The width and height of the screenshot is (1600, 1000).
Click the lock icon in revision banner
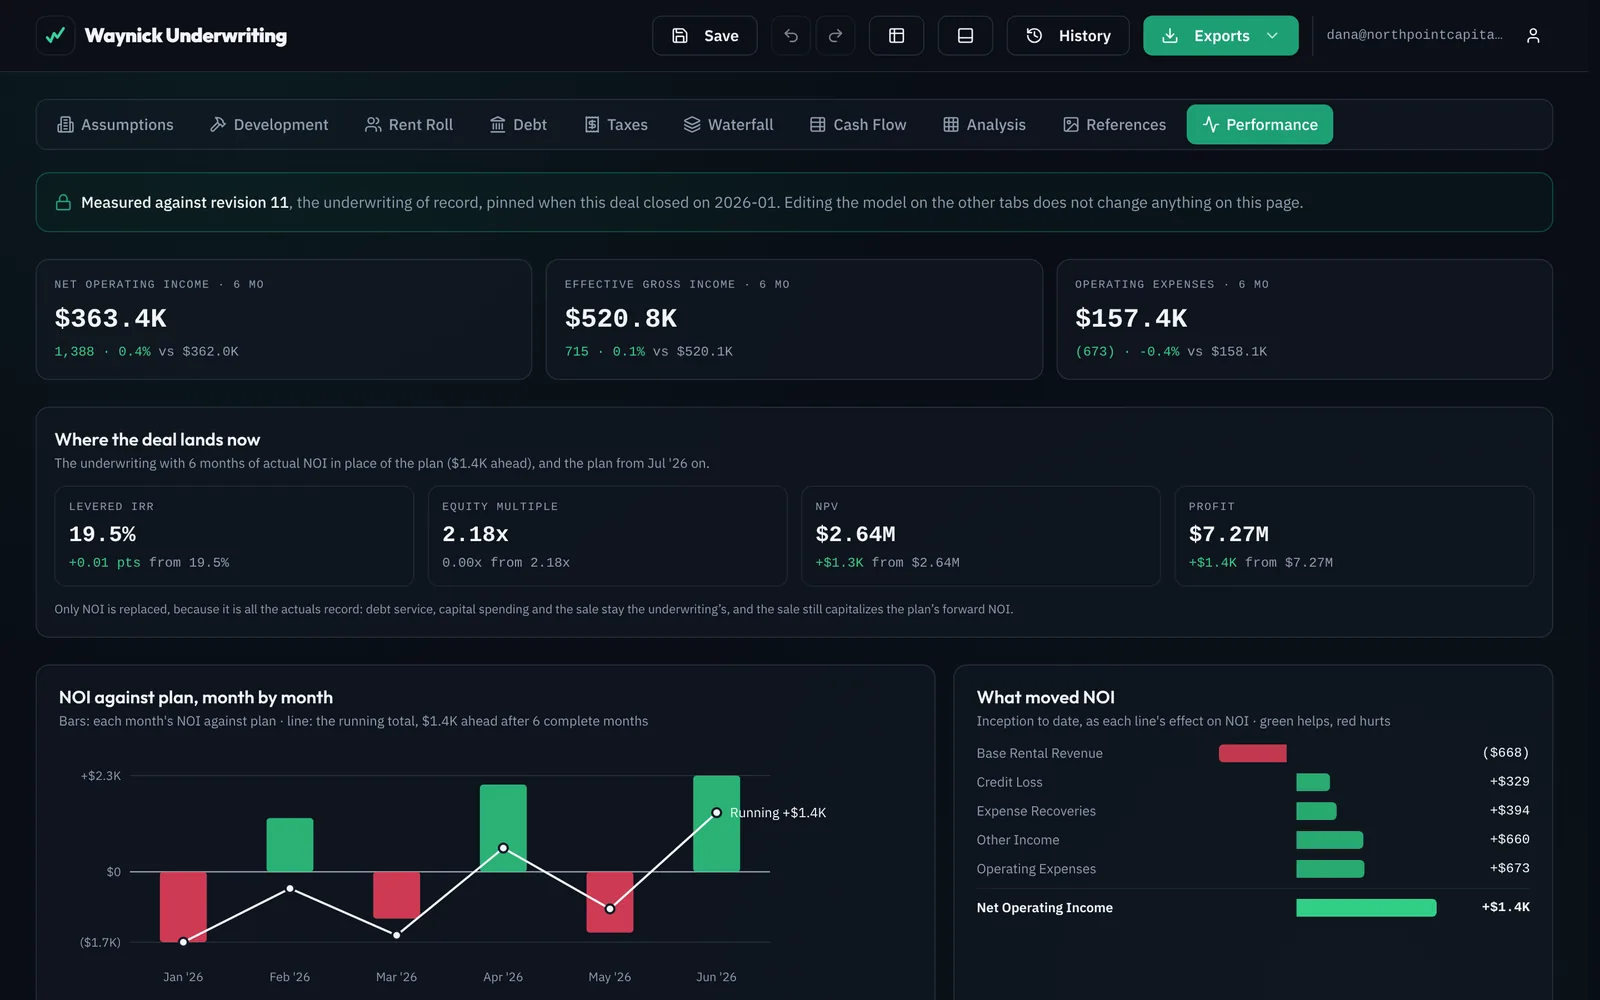(63, 202)
